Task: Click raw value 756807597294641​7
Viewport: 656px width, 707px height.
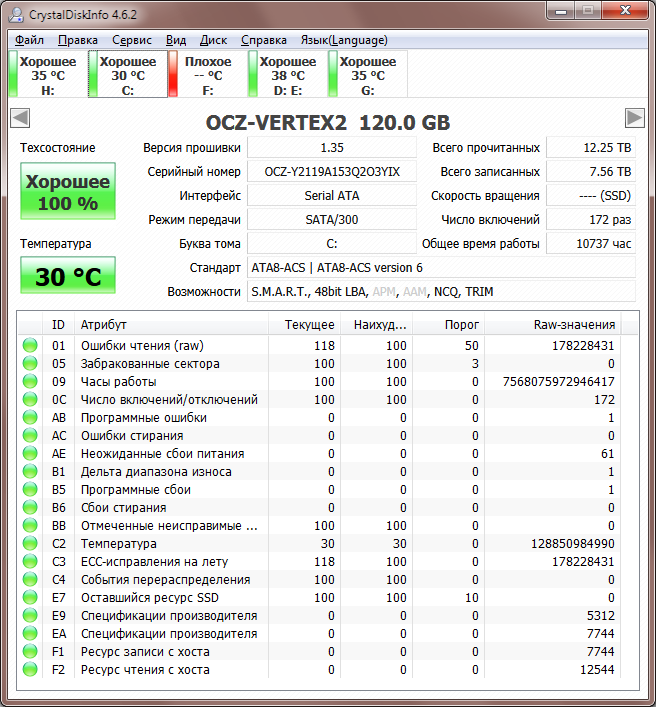Action: click(x=559, y=381)
